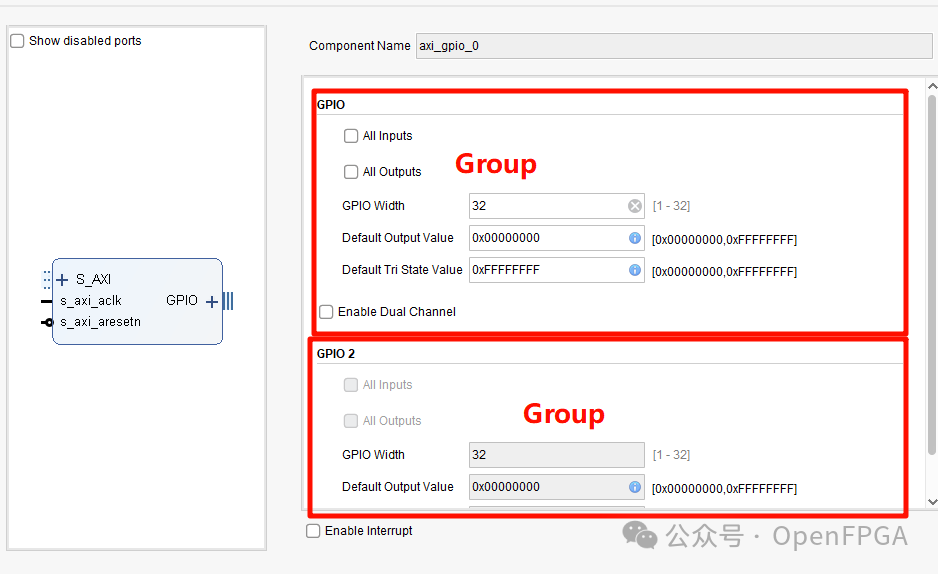The height and width of the screenshot is (574, 938).
Task: Open info icon in GPIO 2 Default Output Value field
Action: coord(635,487)
